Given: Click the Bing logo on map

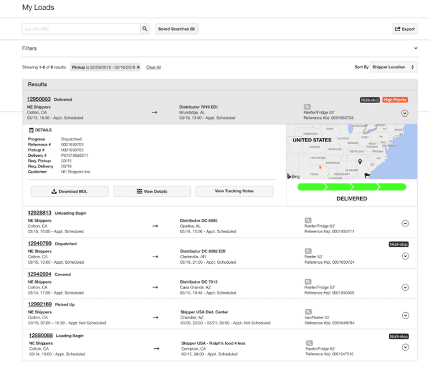Looking at the screenshot, I should point(293,176).
